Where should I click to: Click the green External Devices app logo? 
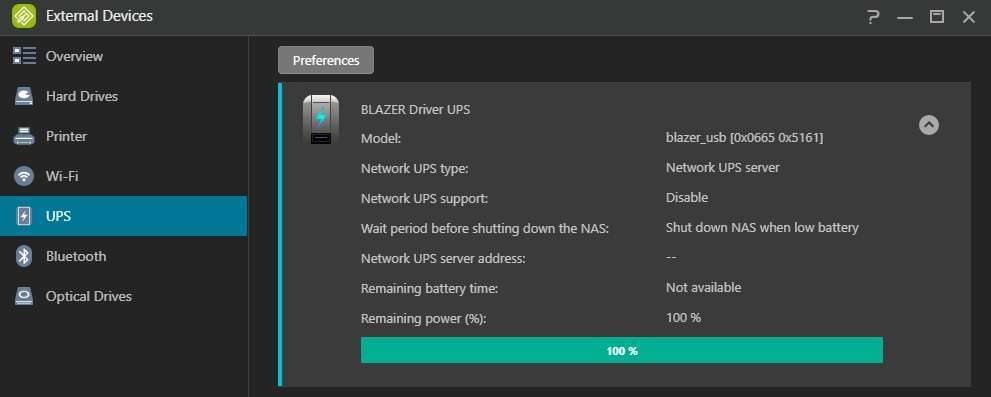click(24, 16)
